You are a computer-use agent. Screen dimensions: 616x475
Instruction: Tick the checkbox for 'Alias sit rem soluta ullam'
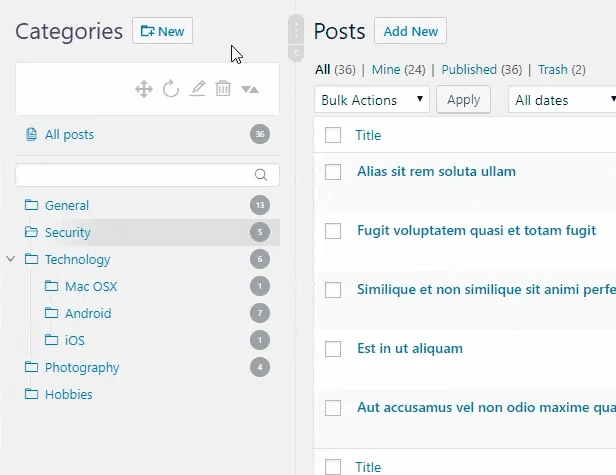[x=333, y=172]
